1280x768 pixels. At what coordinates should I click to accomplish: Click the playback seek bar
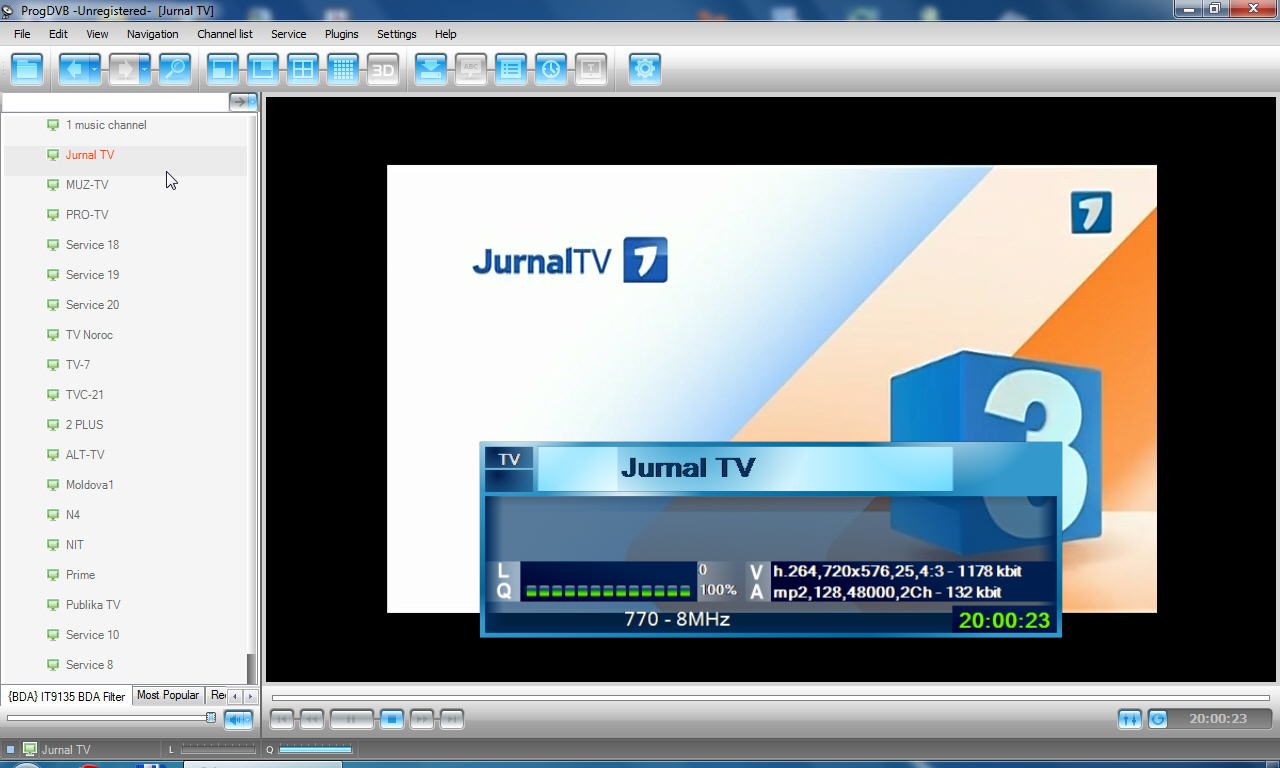click(x=770, y=698)
